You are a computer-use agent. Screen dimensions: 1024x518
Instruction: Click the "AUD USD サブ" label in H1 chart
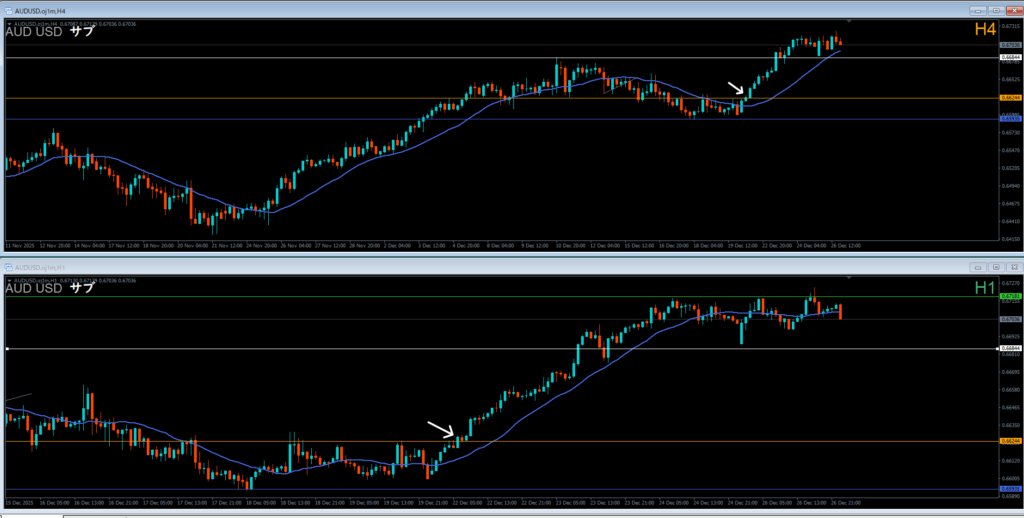(x=50, y=288)
